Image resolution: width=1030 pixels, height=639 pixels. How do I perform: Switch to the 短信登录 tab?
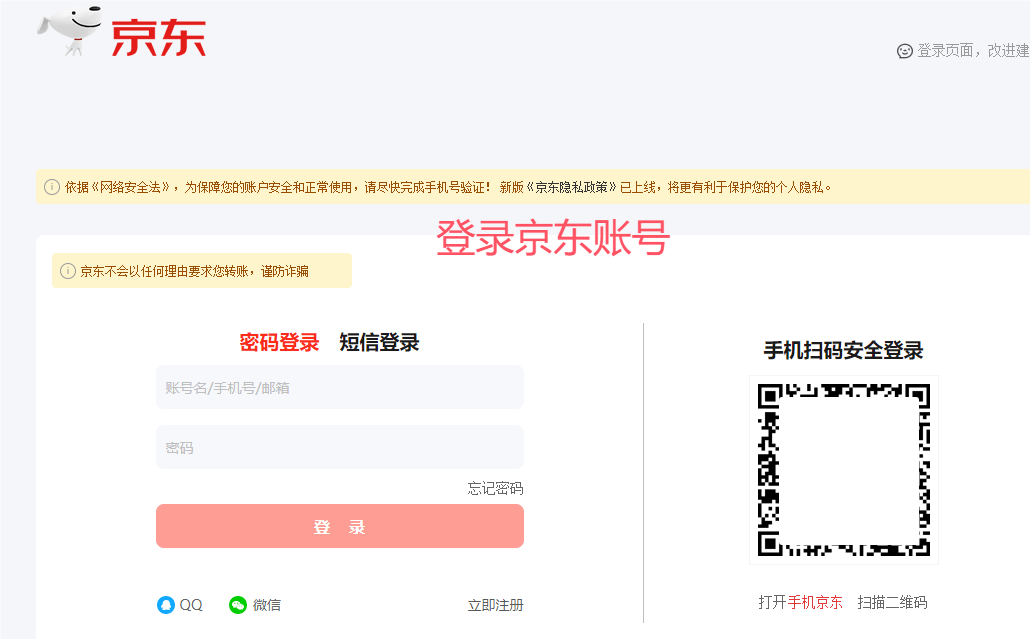coord(379,342)
